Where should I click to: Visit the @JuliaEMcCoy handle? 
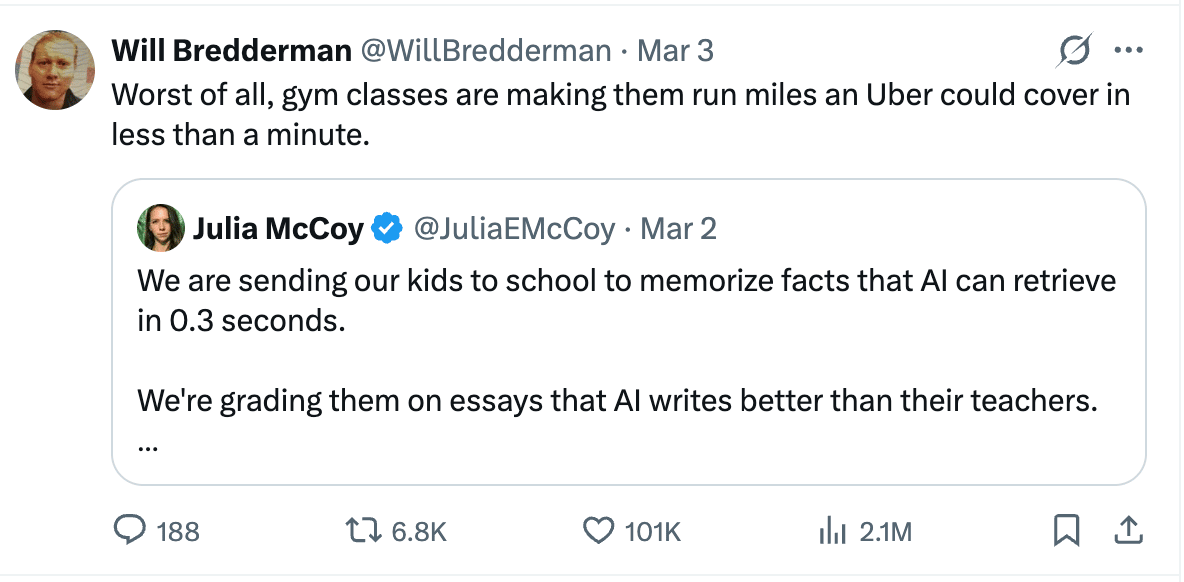514,229
